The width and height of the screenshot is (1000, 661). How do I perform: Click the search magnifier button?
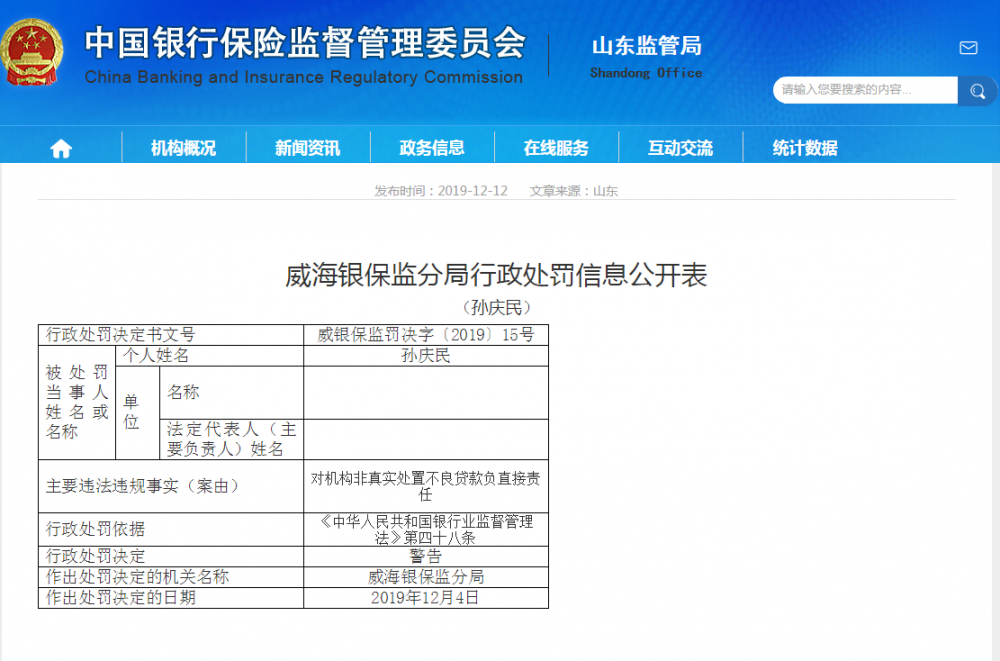tap(977, 90)
